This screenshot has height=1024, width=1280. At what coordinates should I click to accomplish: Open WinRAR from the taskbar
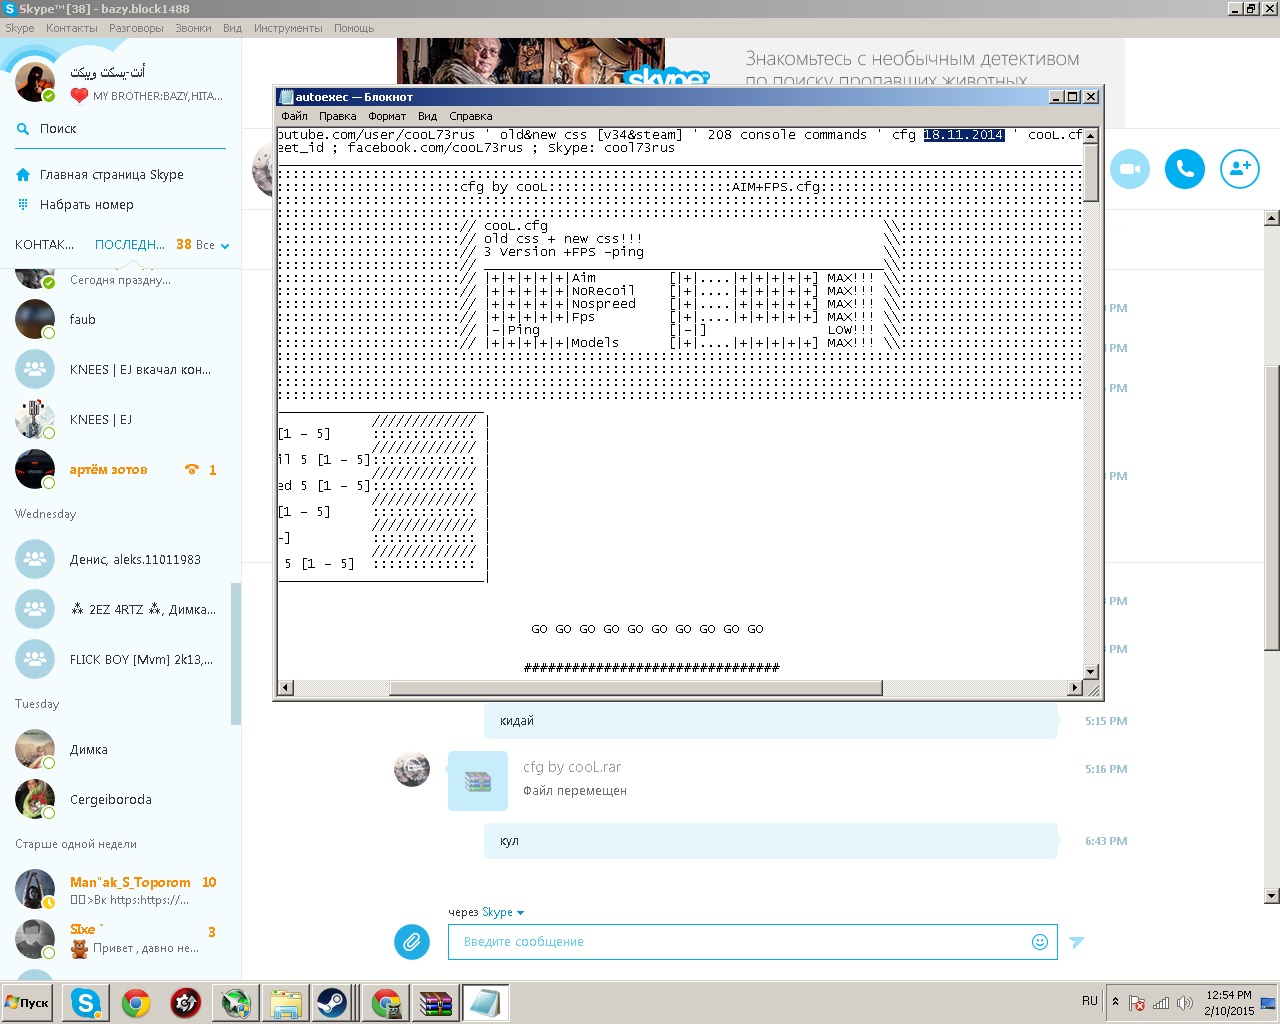point(436,1003)
